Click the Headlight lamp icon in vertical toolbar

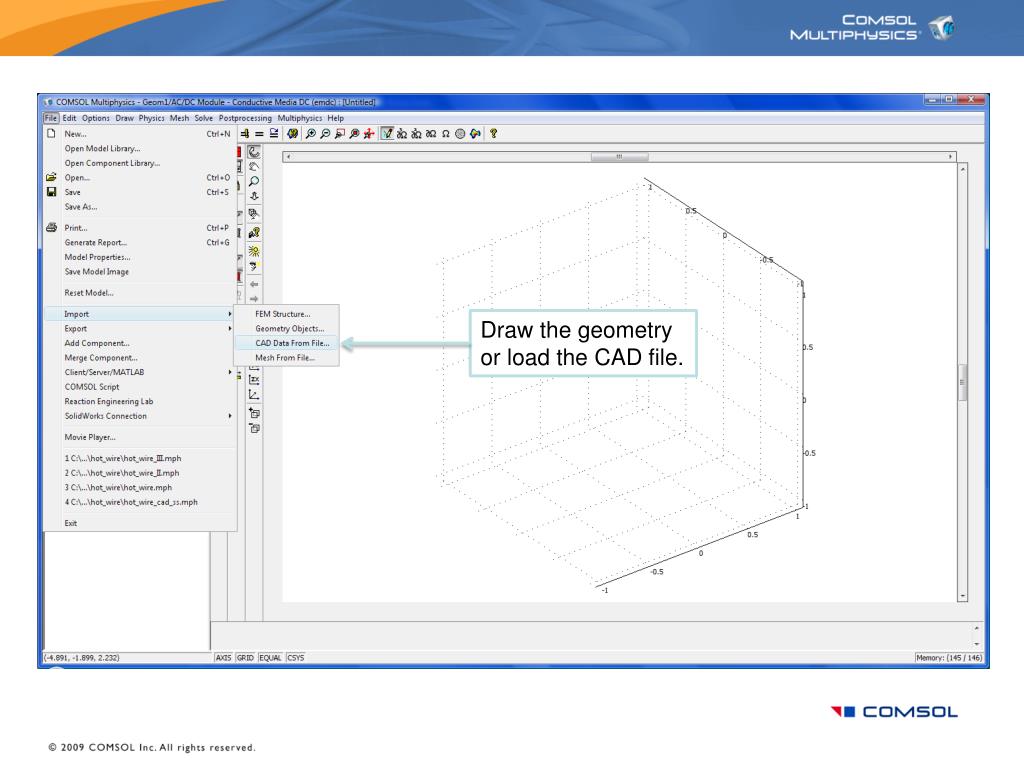click(x=254, y=266)
